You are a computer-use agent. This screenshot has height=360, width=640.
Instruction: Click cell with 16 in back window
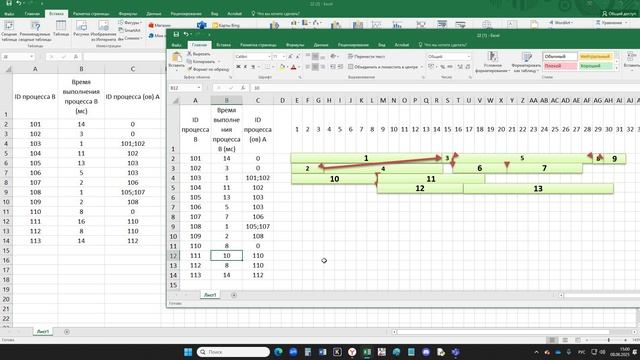click(81, 221)
